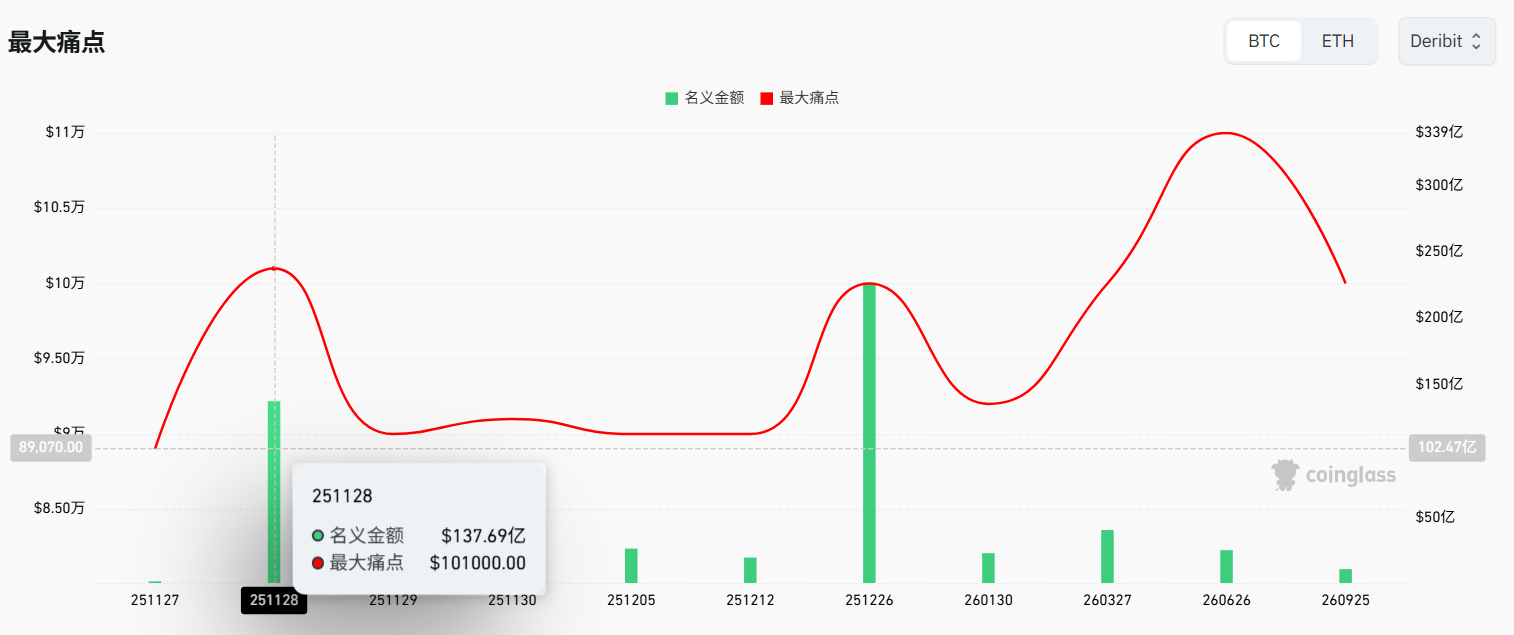Click the green bar above 251205
This screenshot has width=1514, height=635.
(x=631, y=565)
